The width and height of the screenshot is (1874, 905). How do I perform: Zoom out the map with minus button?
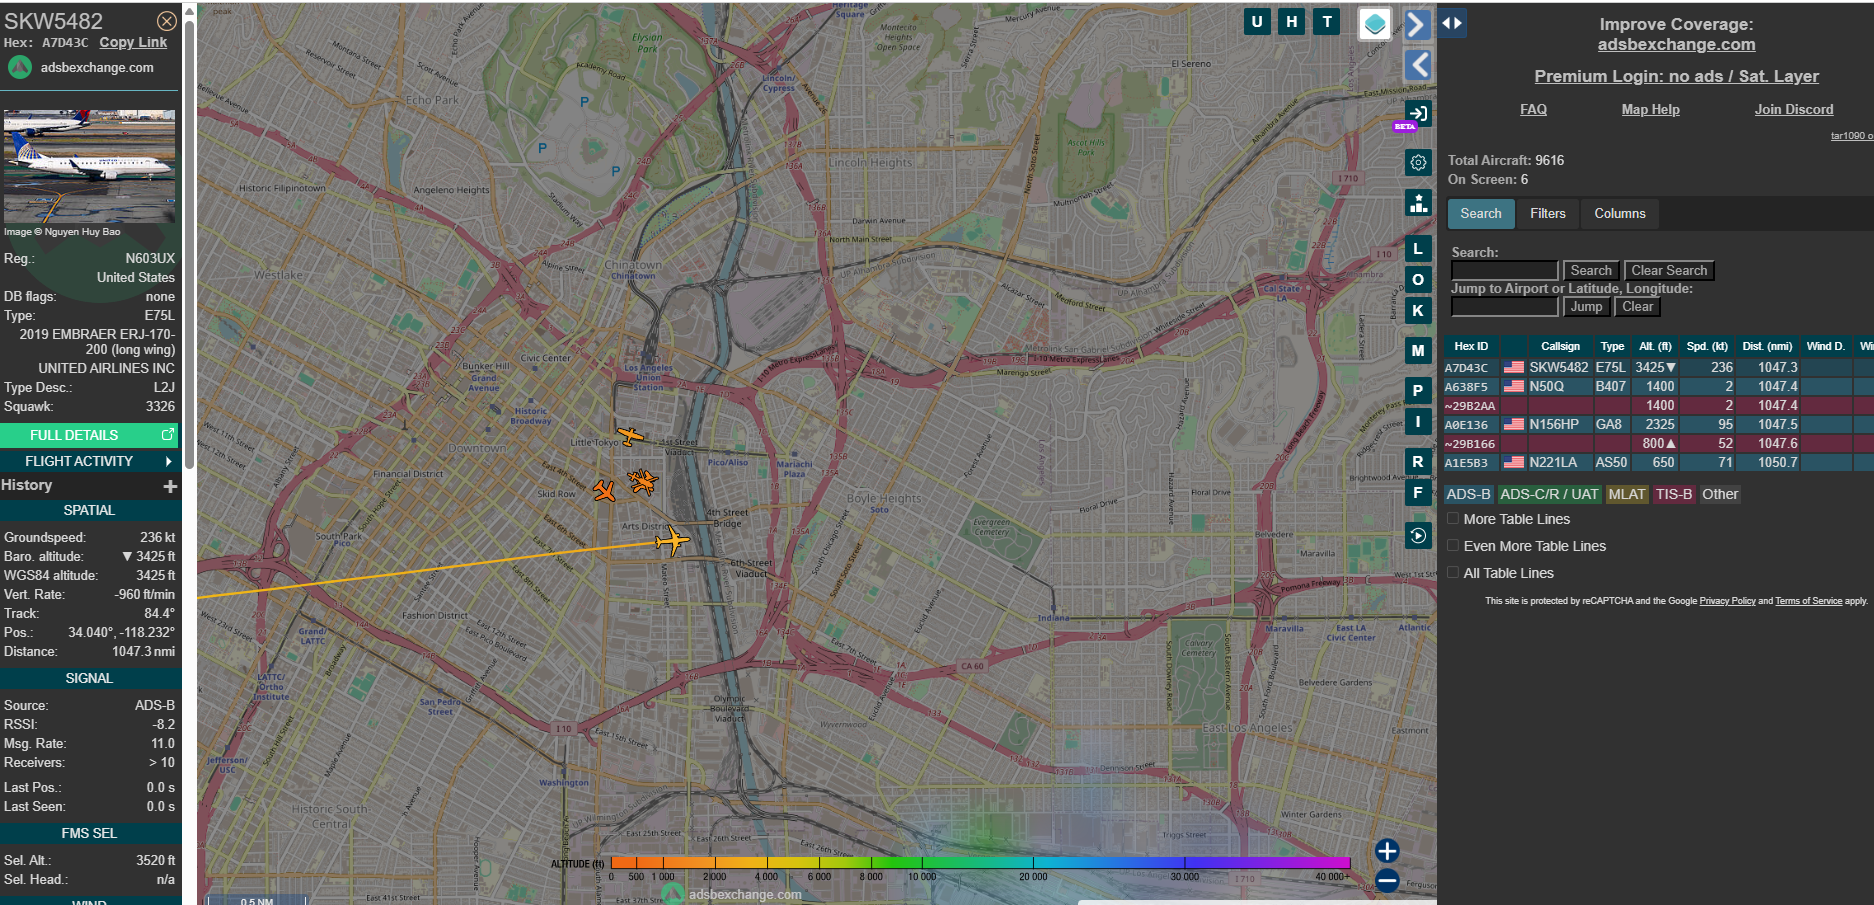click(1387, 881)
